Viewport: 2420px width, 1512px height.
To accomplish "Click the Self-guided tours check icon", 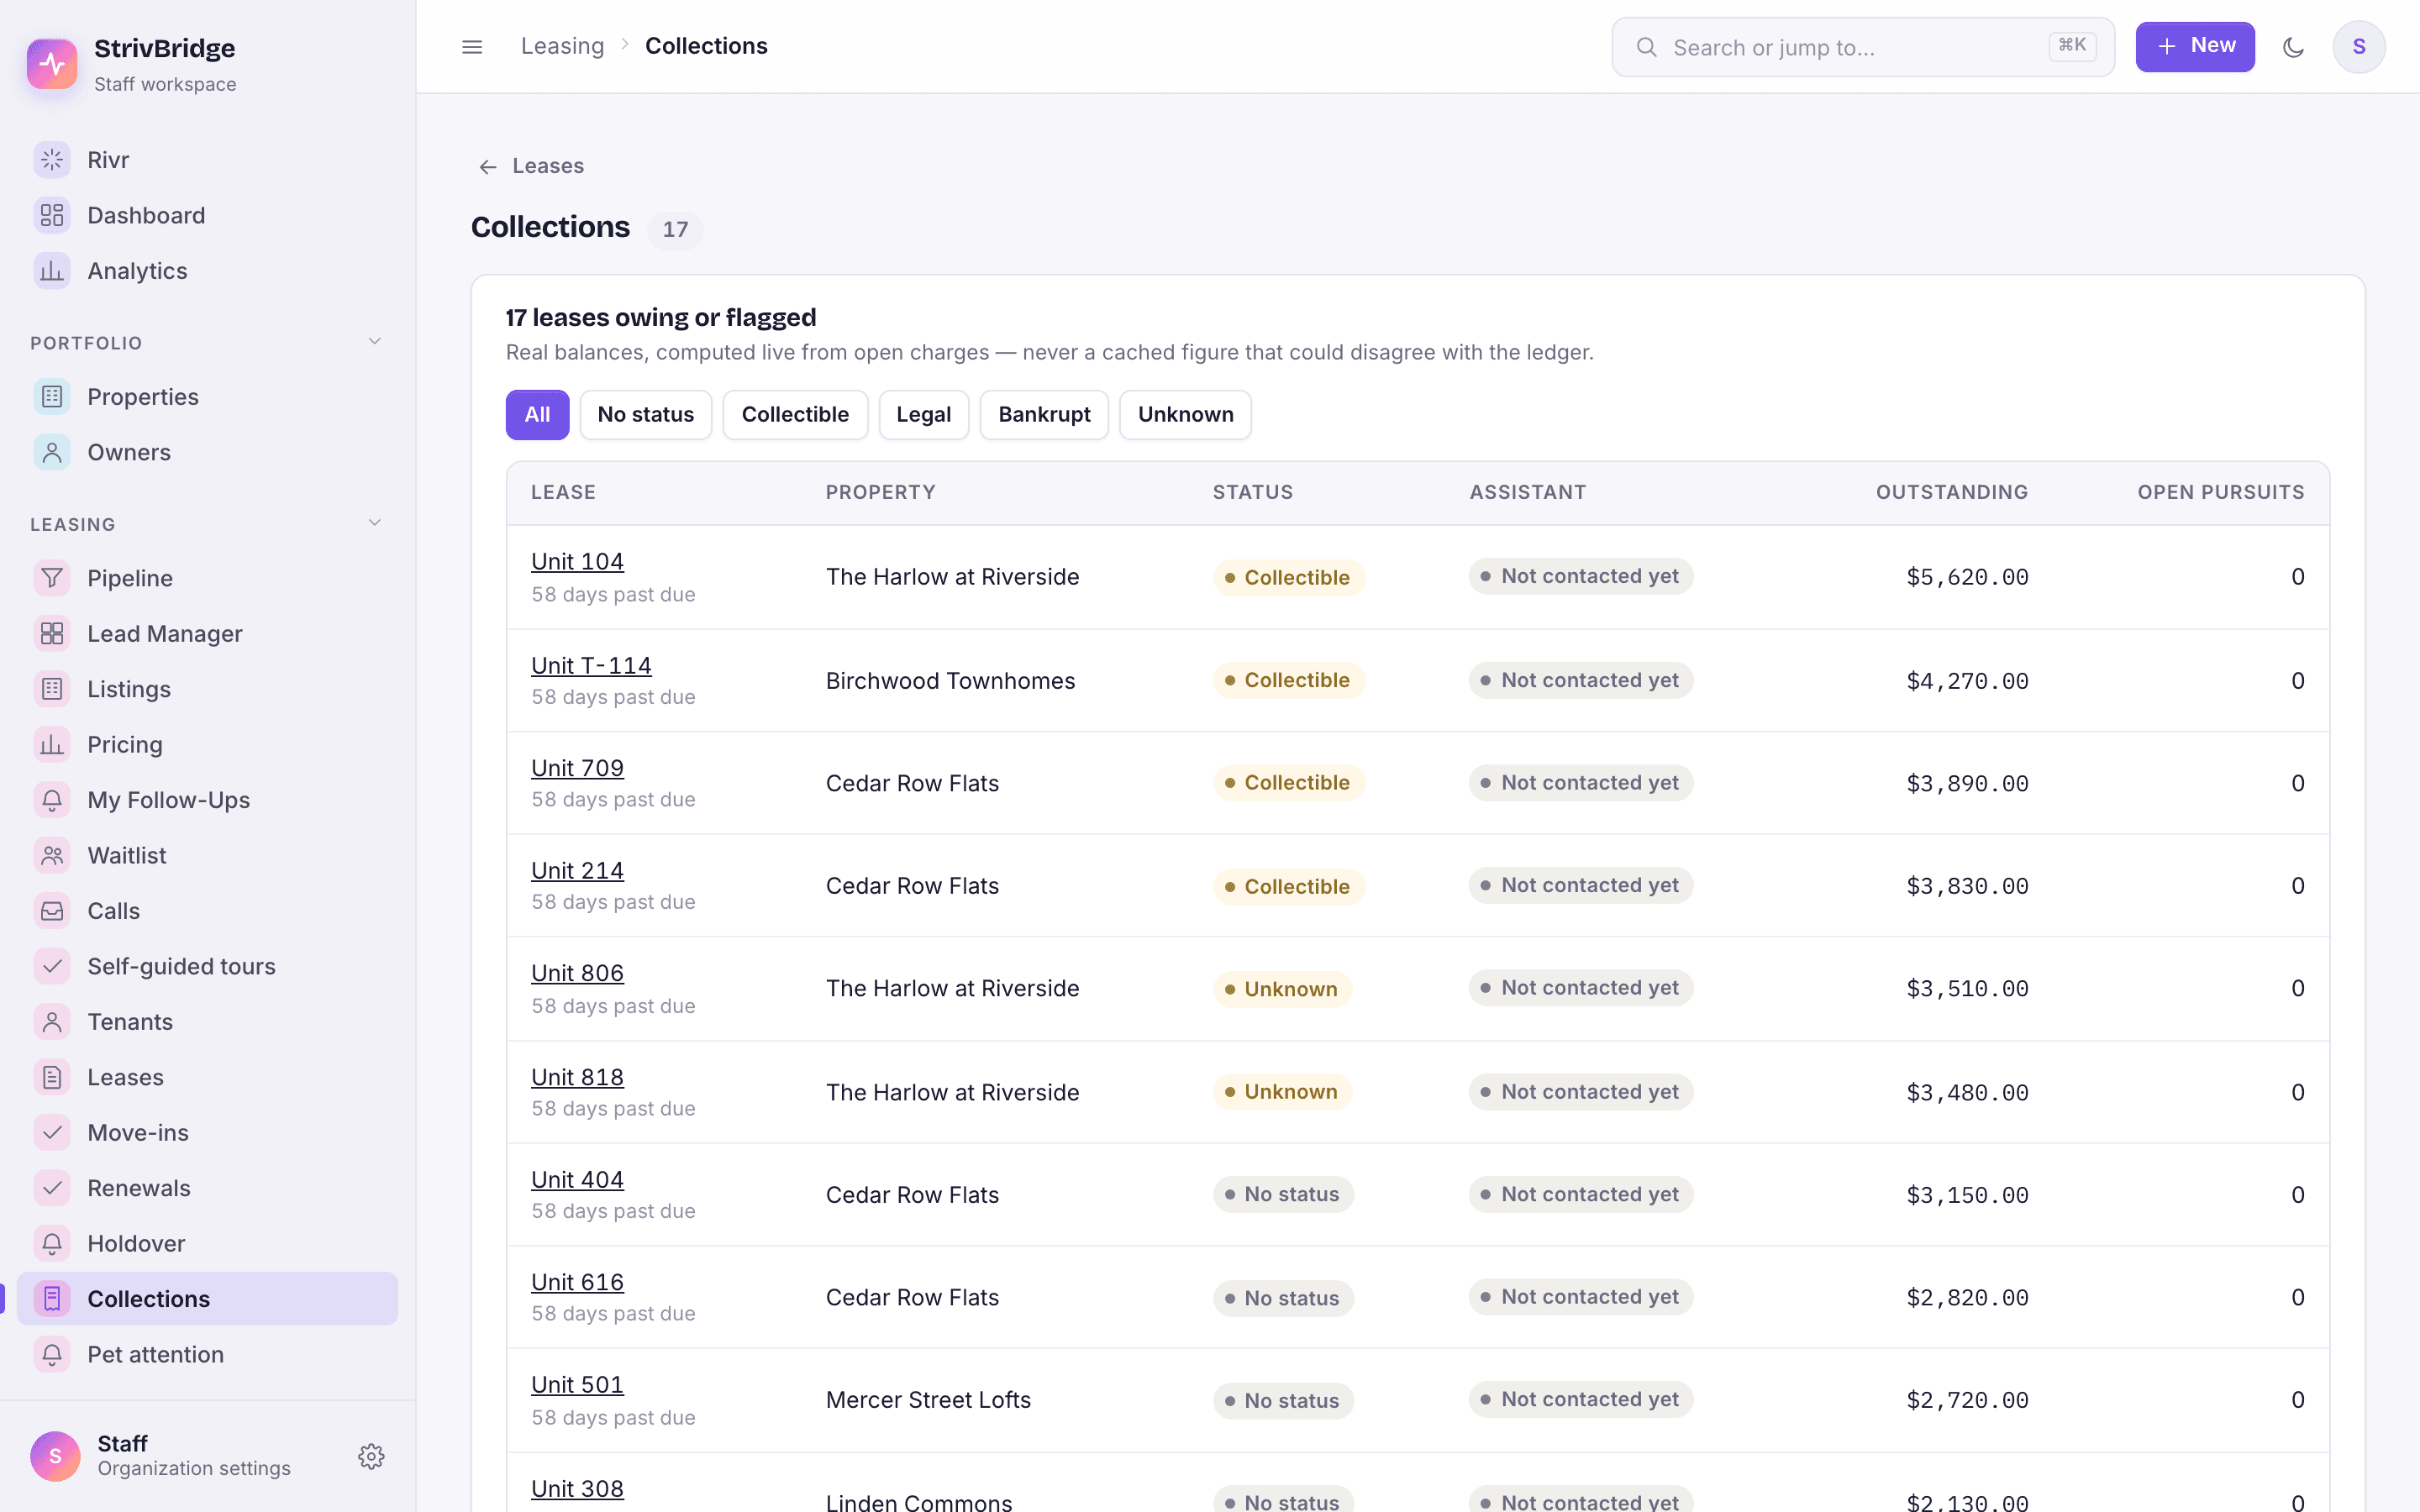I will tap(52, 966).
